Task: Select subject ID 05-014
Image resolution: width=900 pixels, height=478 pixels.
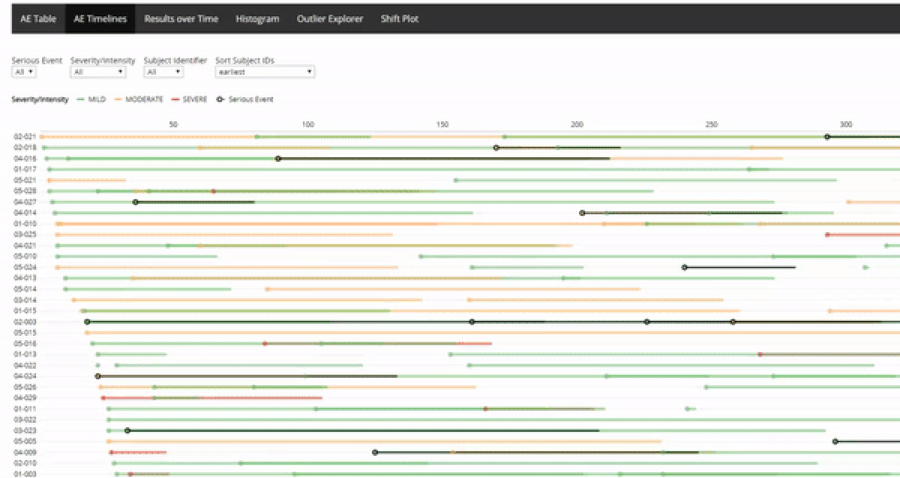Action: point(25,289)
